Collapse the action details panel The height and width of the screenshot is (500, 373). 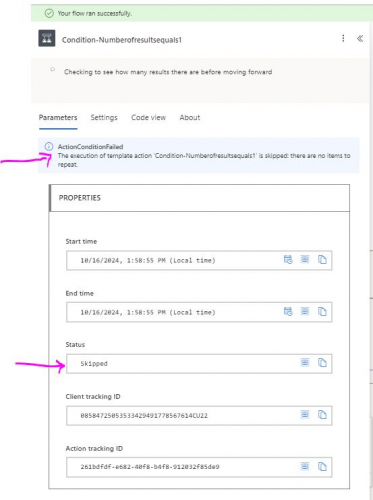360,38
